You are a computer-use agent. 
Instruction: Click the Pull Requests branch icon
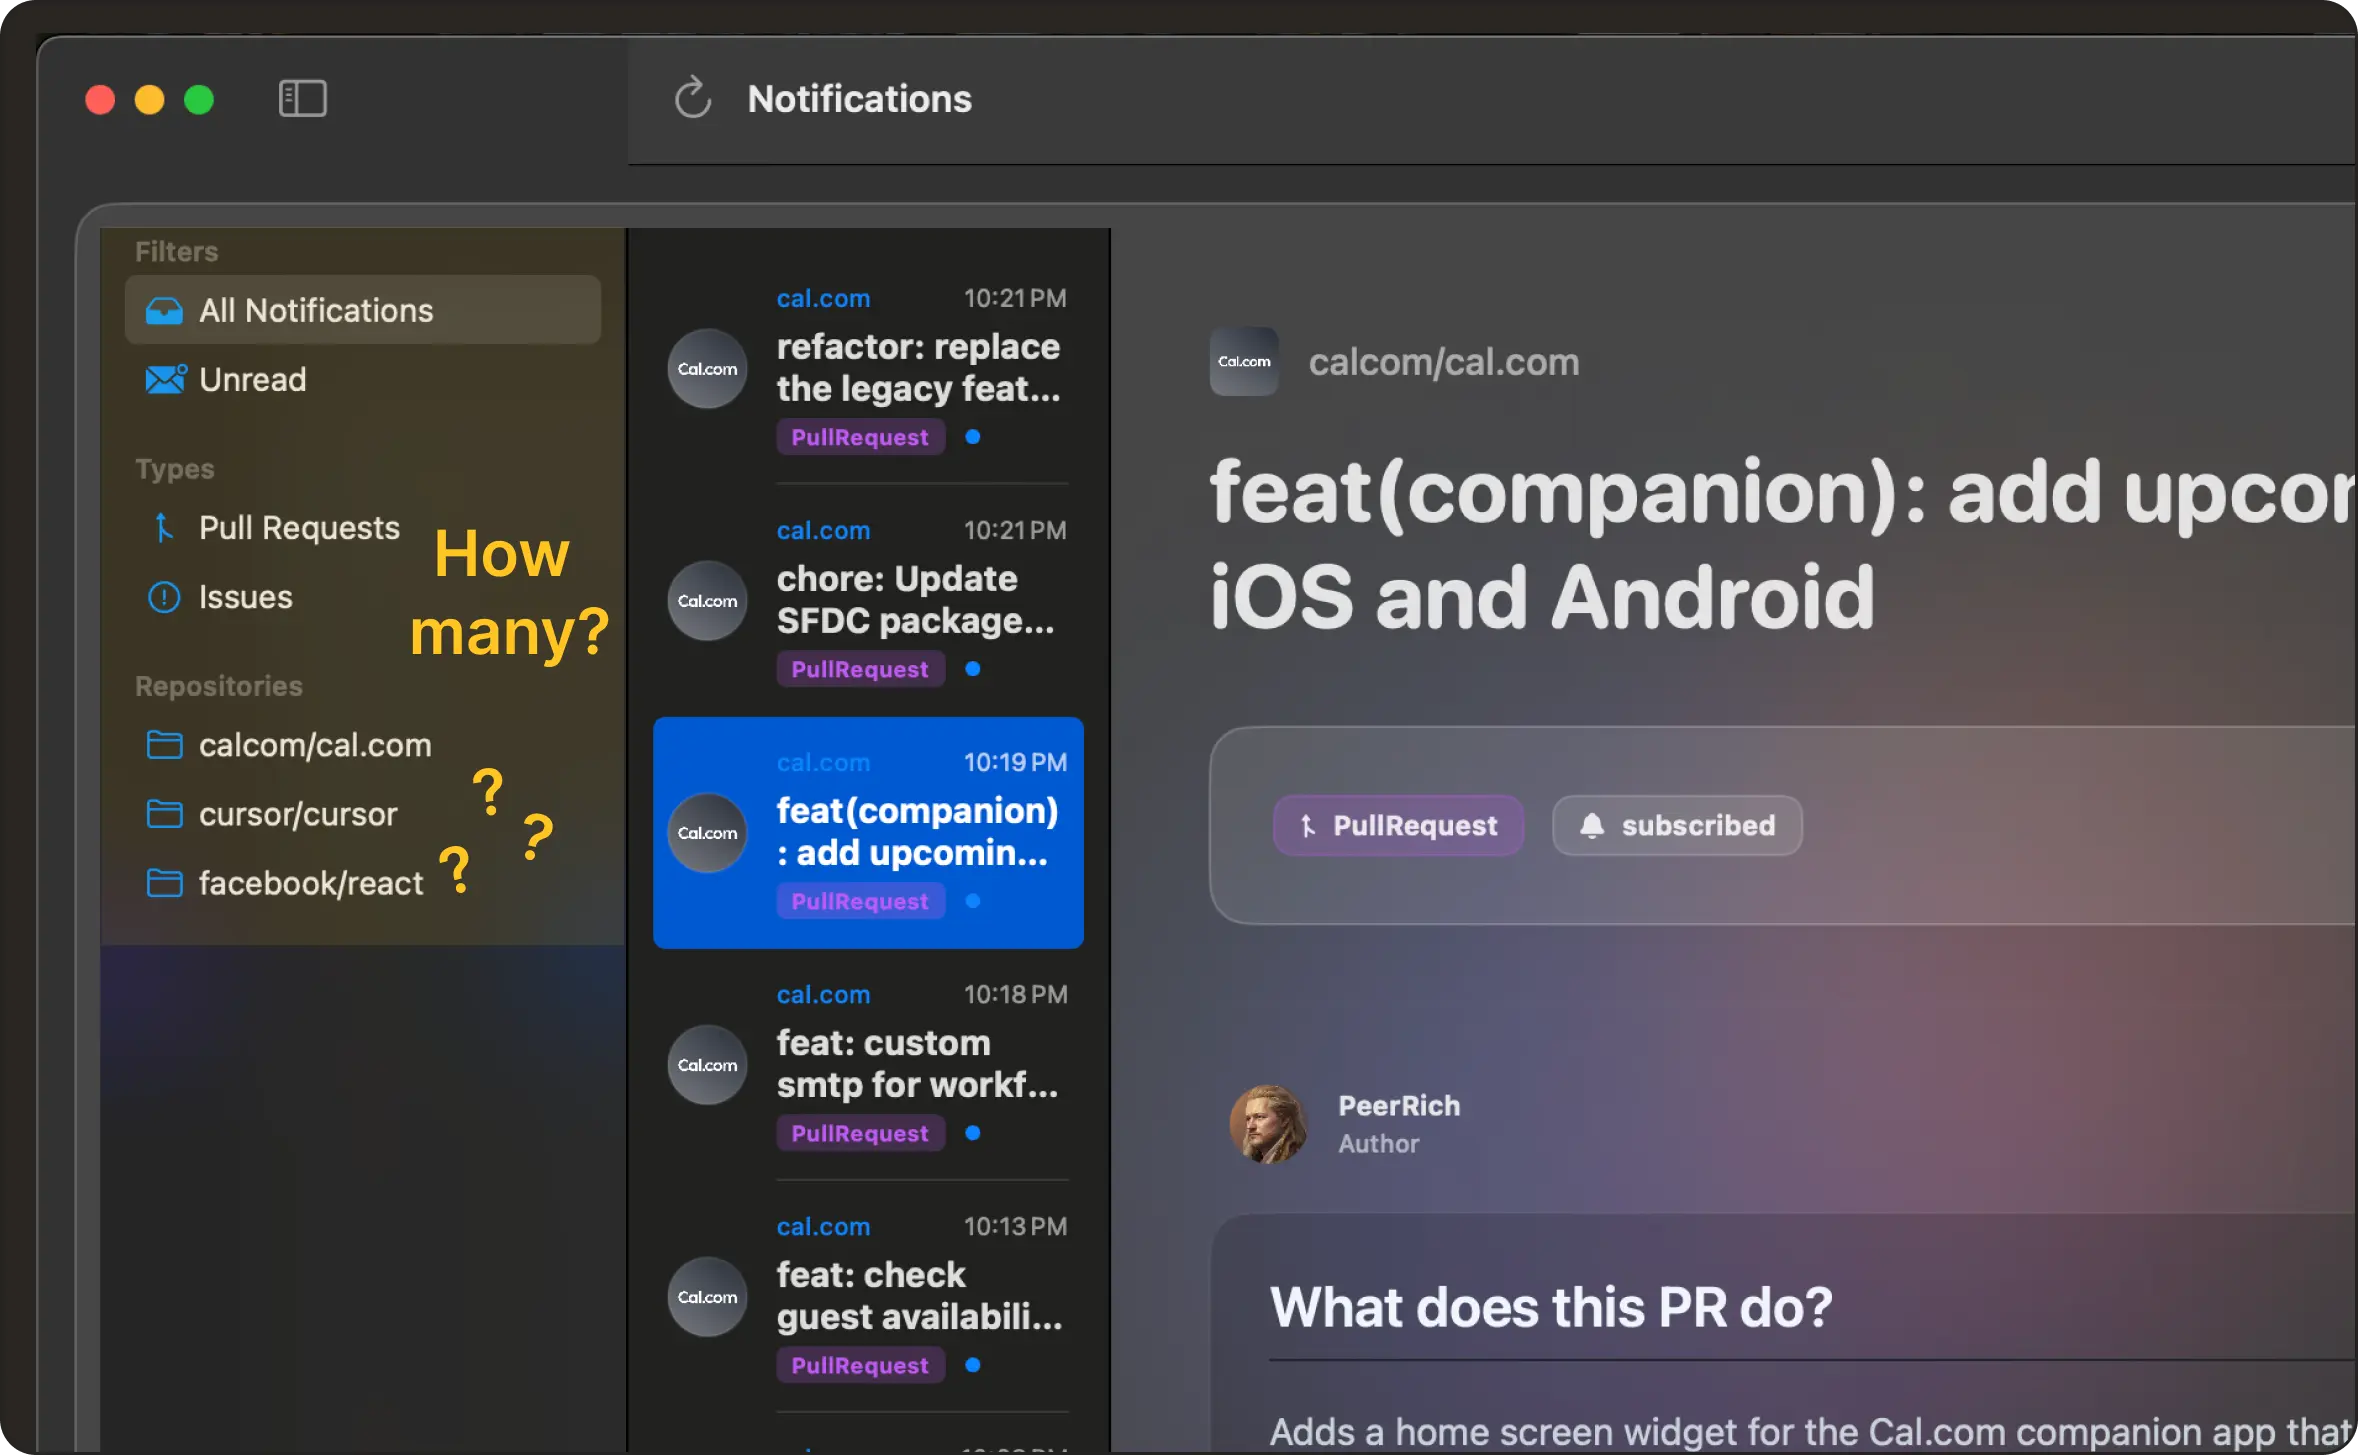(x=164, y=527)
